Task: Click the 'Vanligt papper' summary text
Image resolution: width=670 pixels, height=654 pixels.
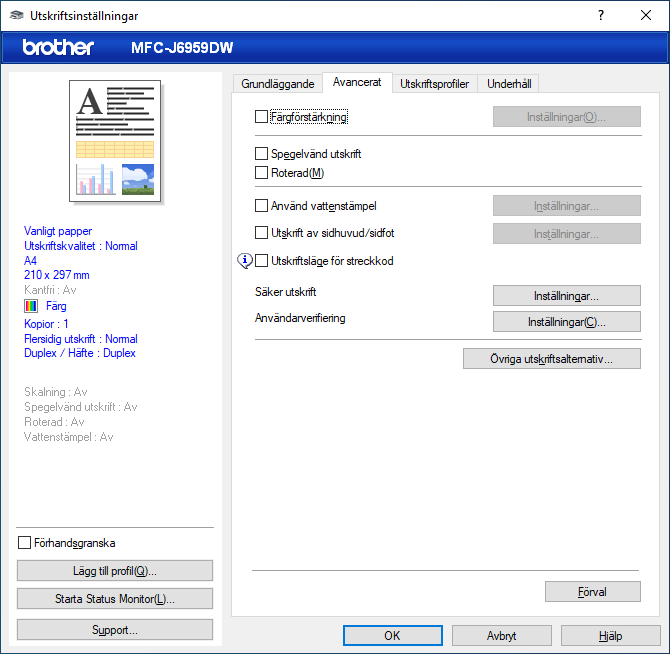Action: [58, 231]
